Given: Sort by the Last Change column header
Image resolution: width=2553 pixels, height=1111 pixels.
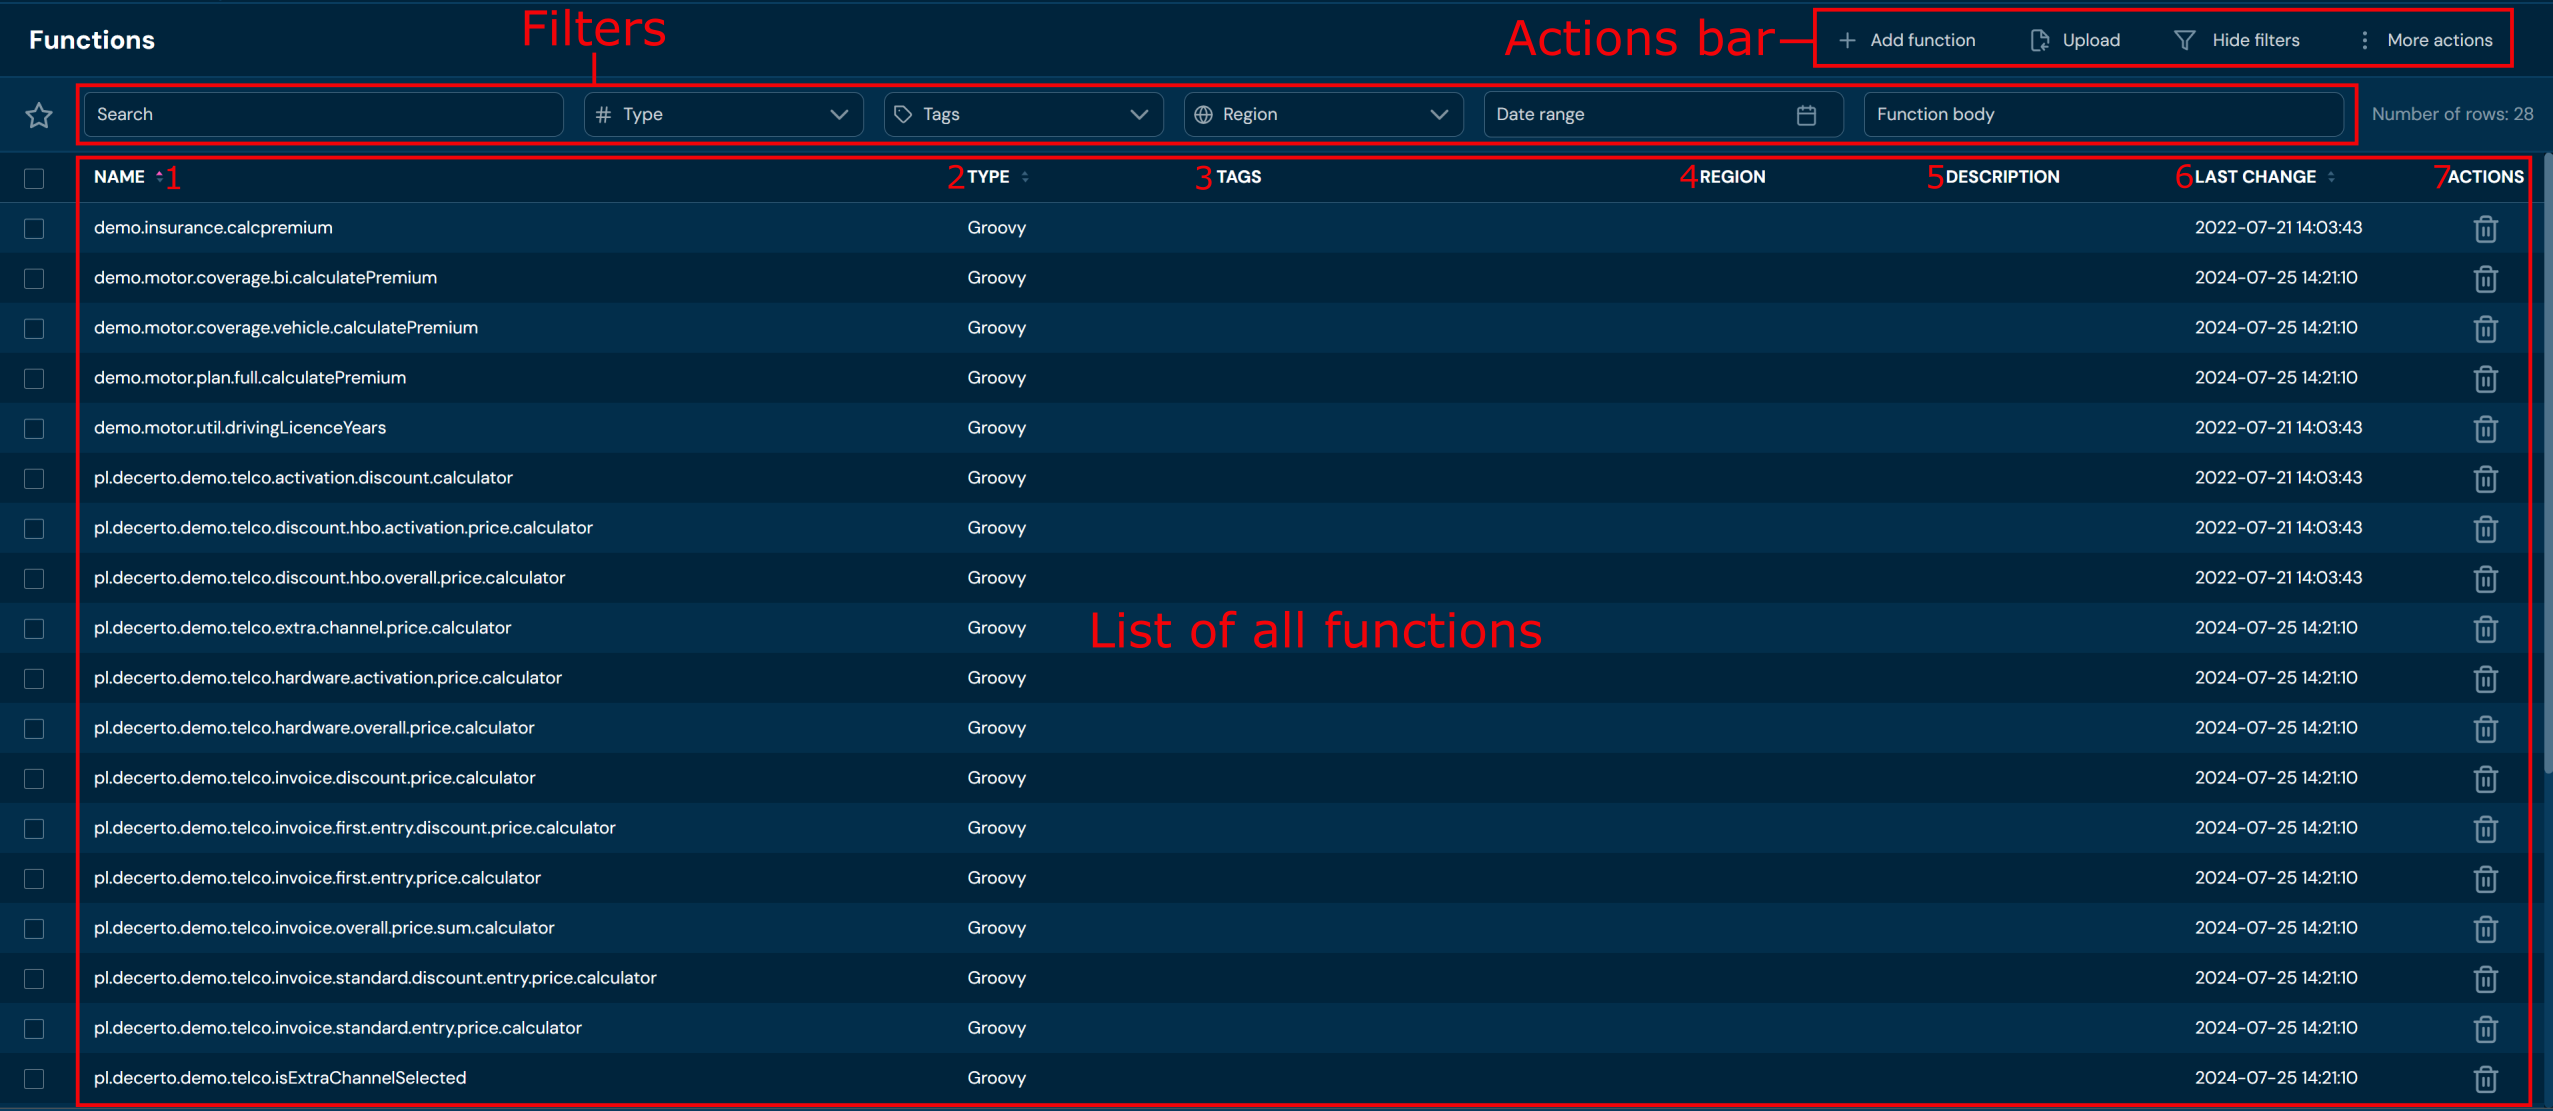Looking at the screenshot, I should coord(2255,177).
